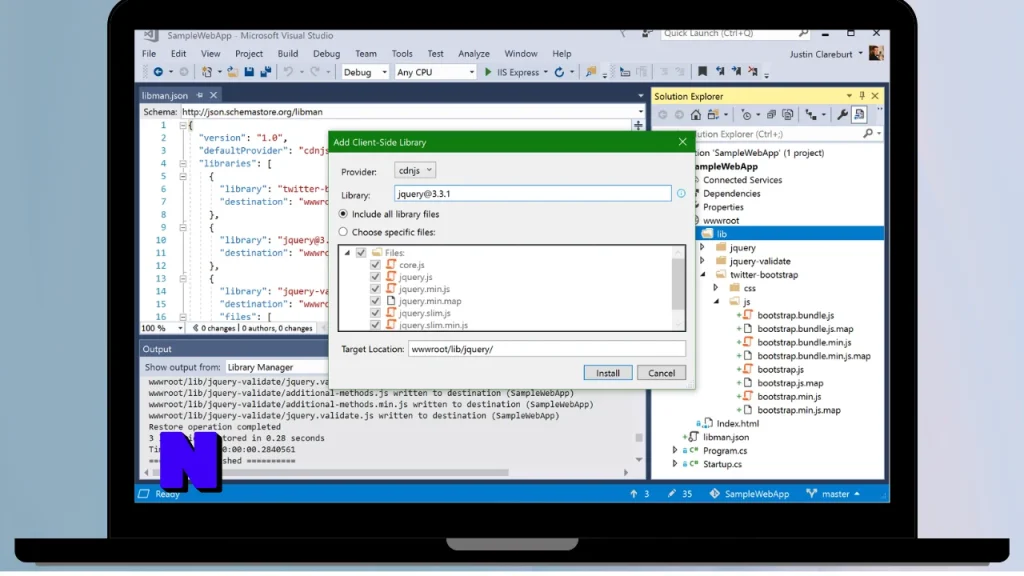1024x576 pixels.
Task: Expand the jquery folder
Action: [703, 248]
